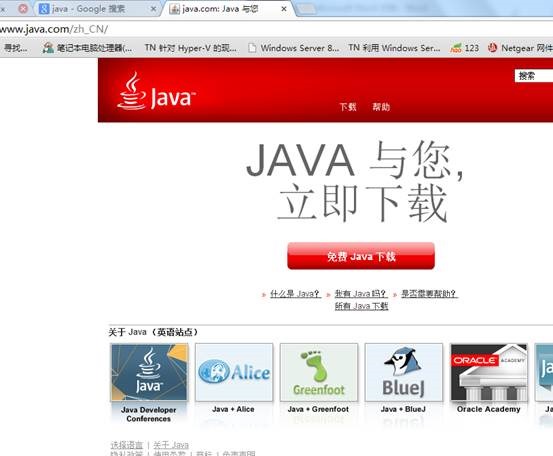The image size is (553, 456).
Task: Click the TN Hyper-V bookmark
Action: [x=190, y=48]
